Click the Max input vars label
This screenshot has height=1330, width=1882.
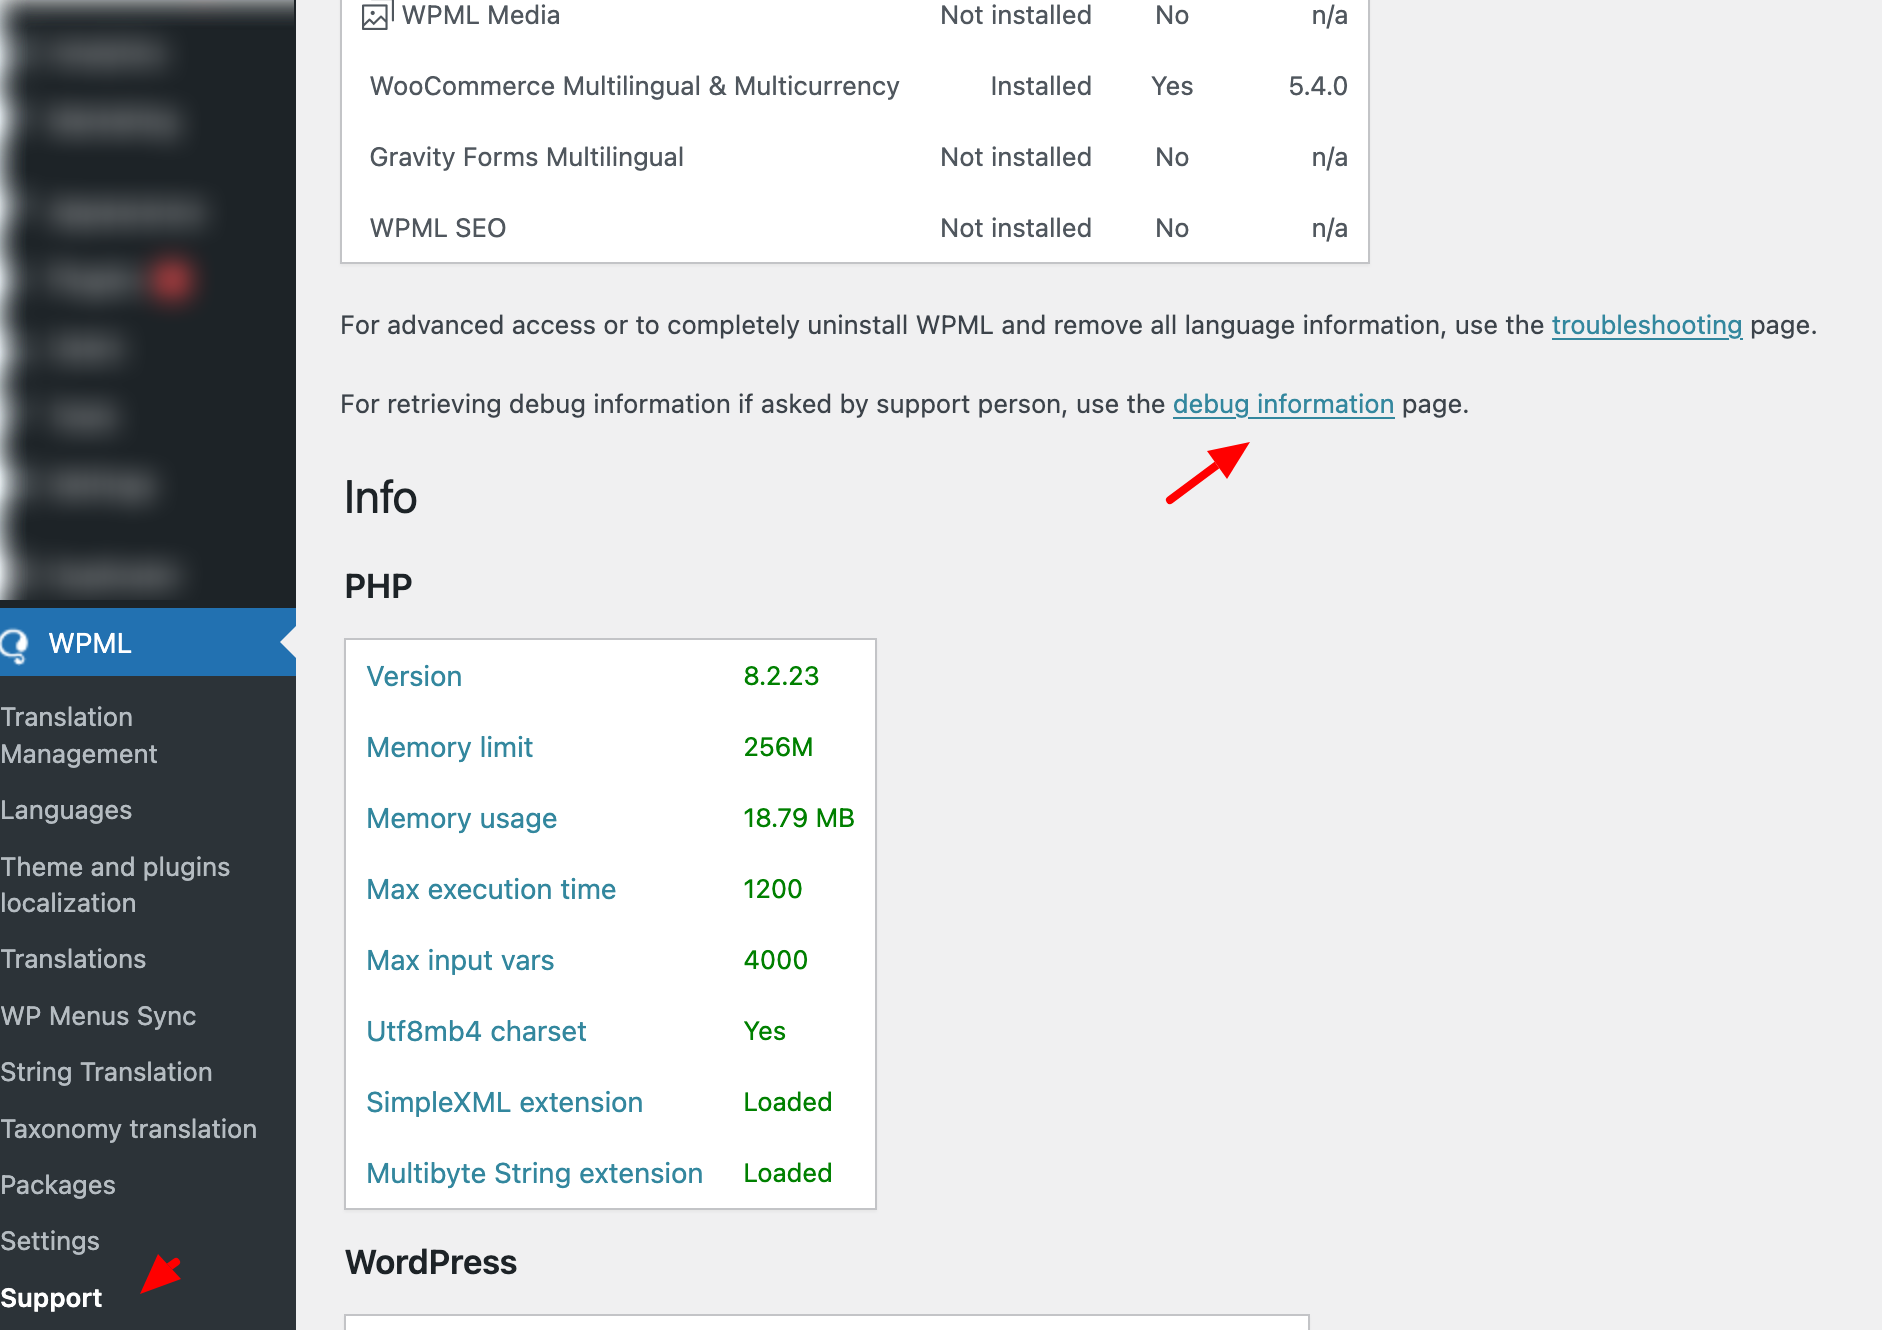click(460, 960)
